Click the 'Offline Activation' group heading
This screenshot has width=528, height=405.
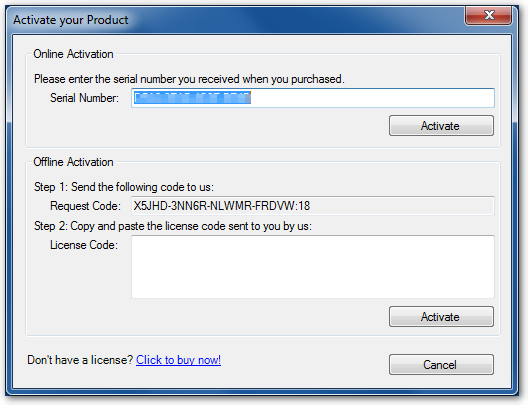(73, 162)
